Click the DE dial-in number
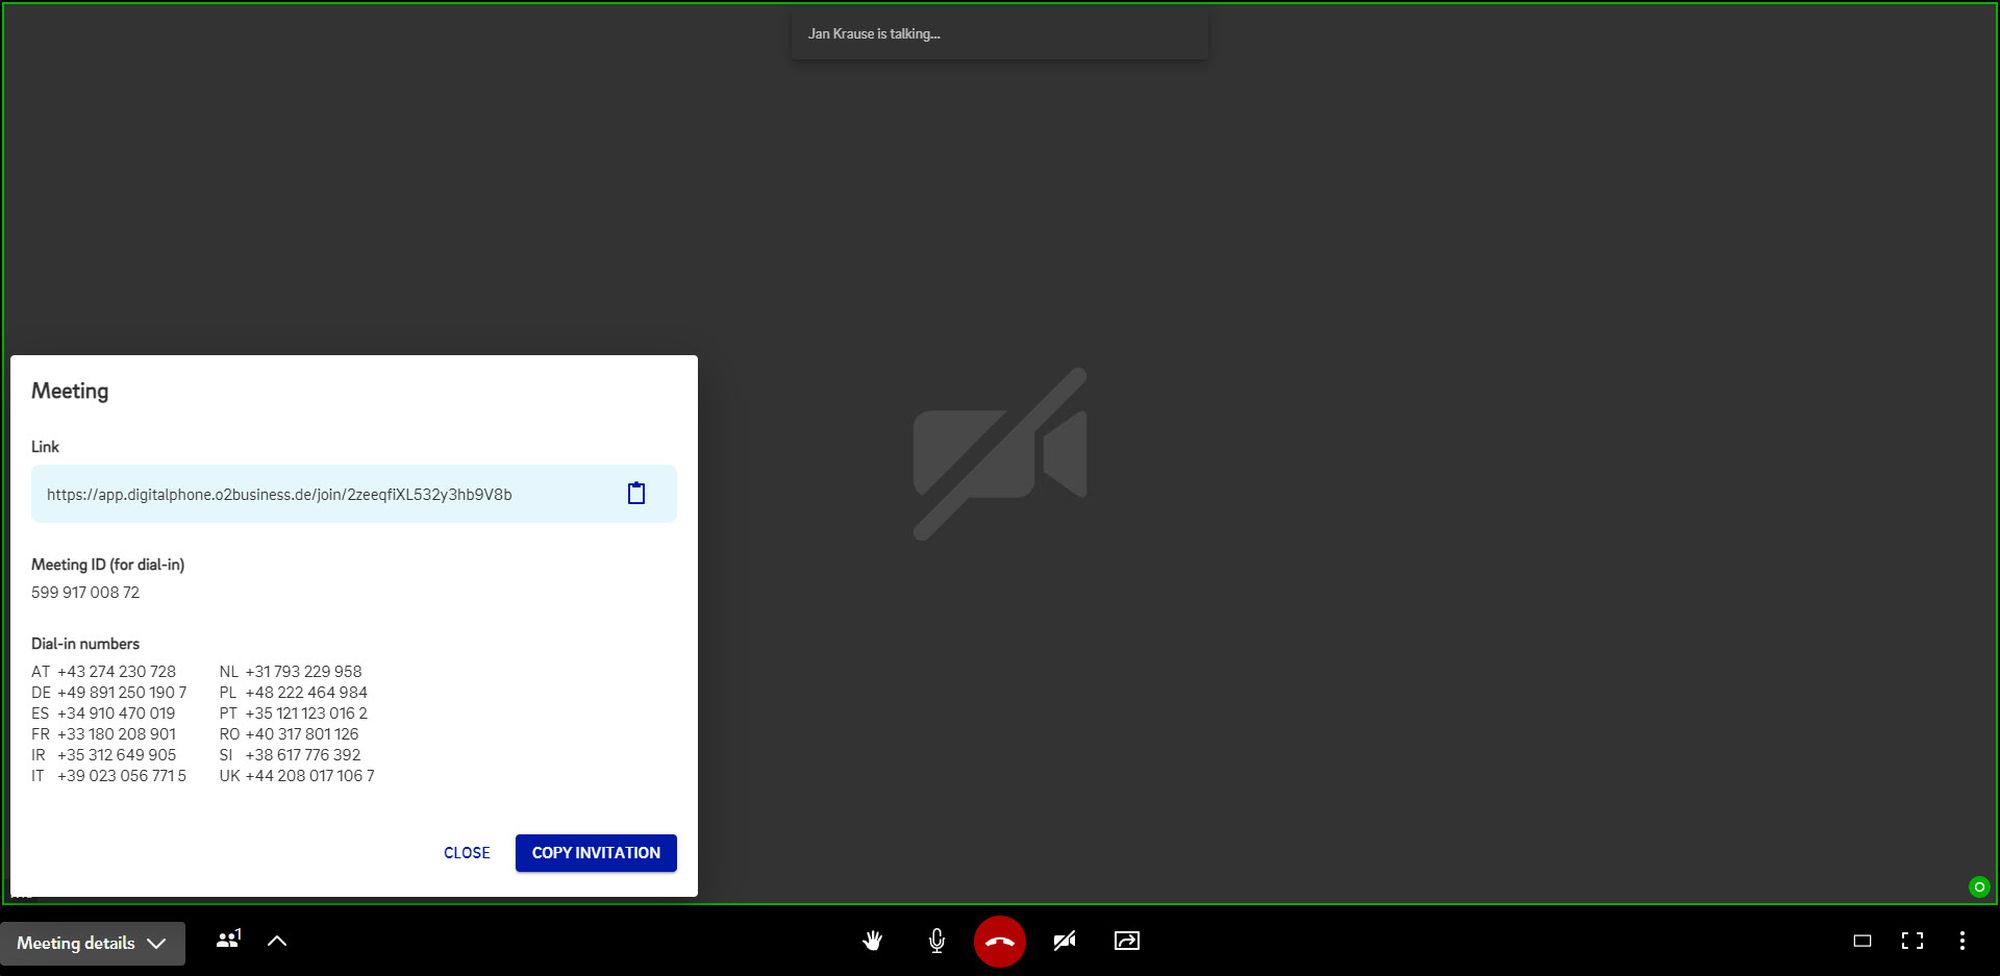The height and width of the screenshot is (976, 2000). tap(121, 692)
